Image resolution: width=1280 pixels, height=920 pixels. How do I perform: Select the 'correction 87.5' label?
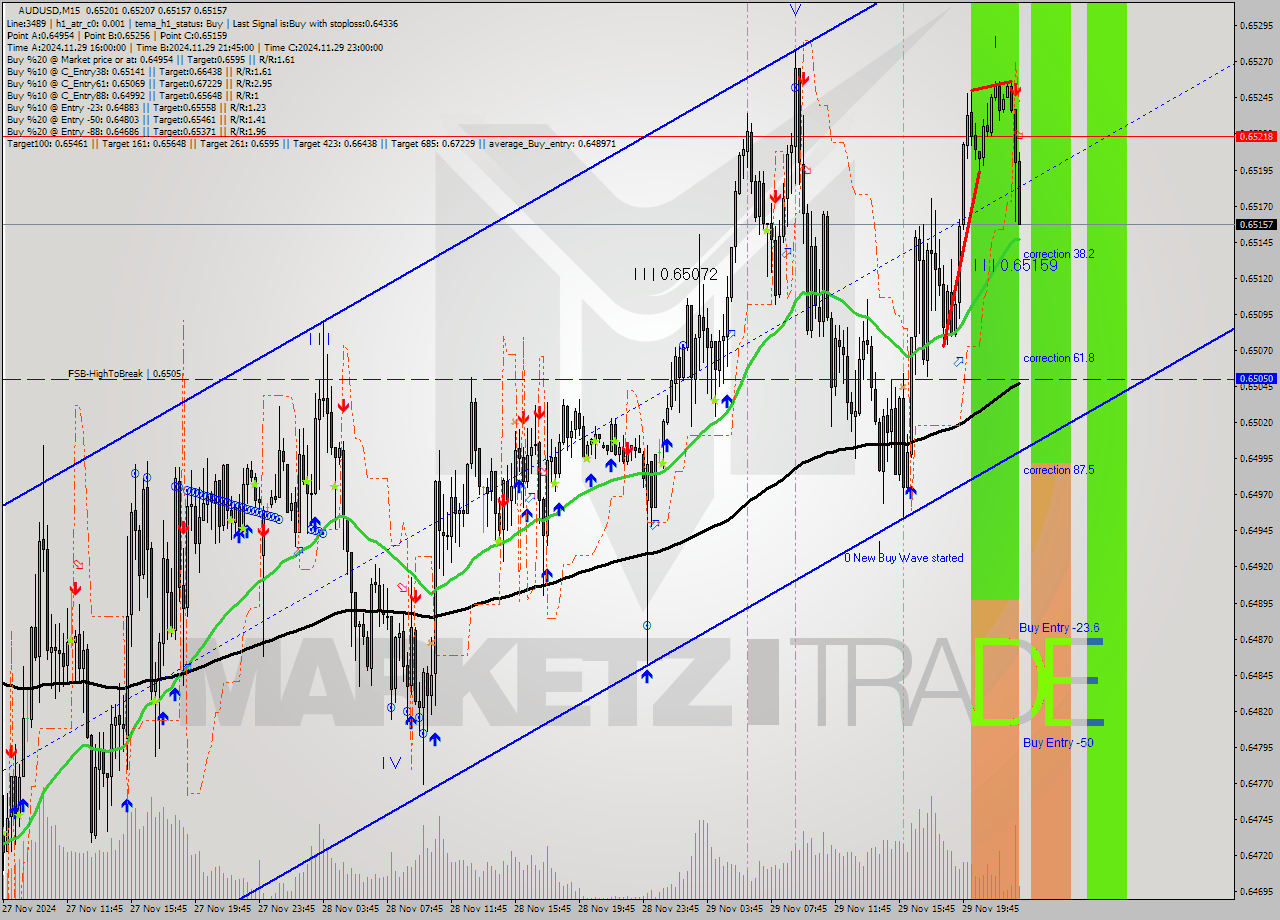click(x=1058, y=470)
